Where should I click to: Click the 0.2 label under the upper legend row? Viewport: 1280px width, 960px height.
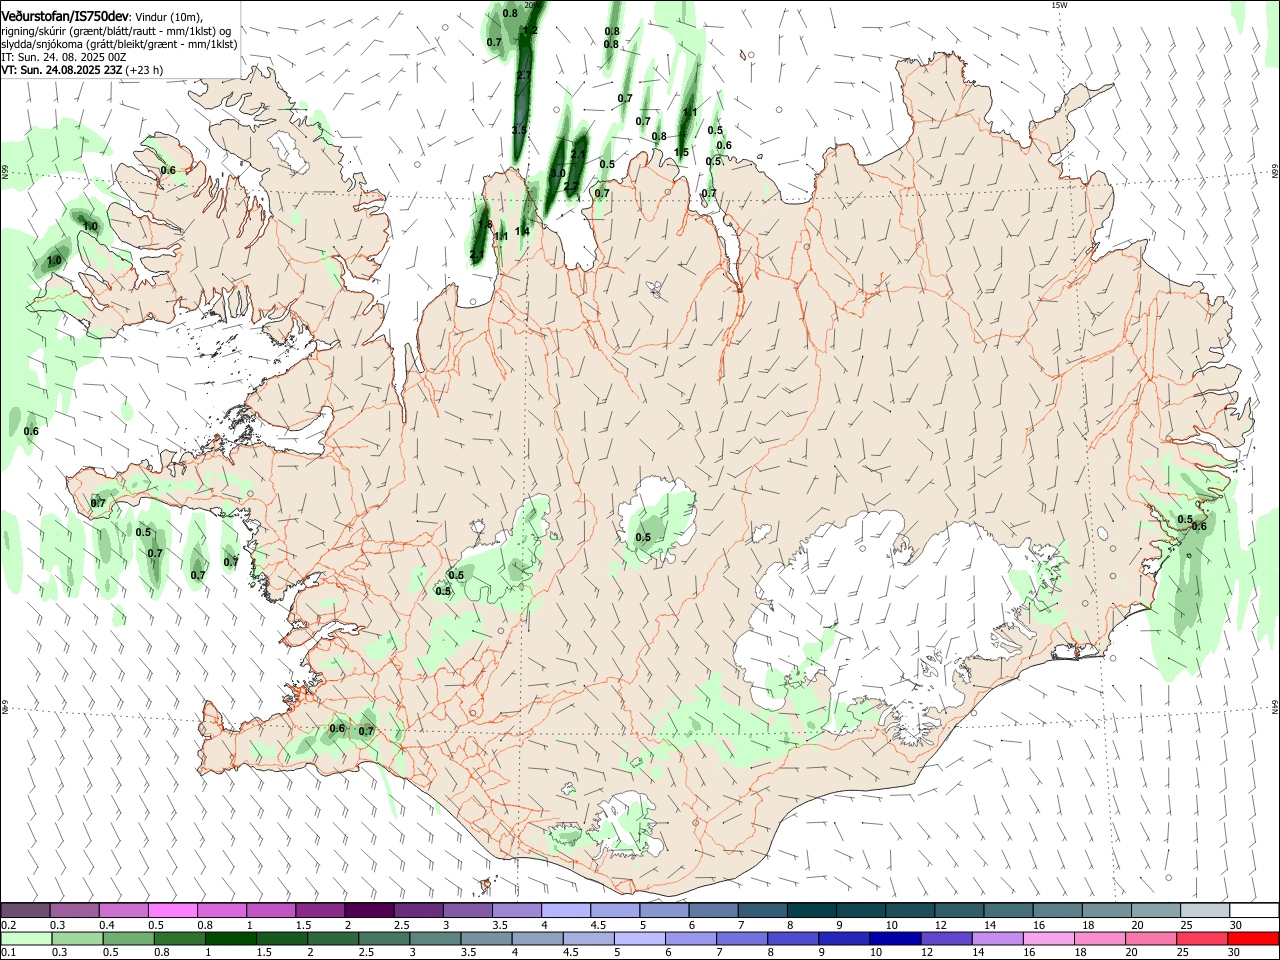point(9,925)
